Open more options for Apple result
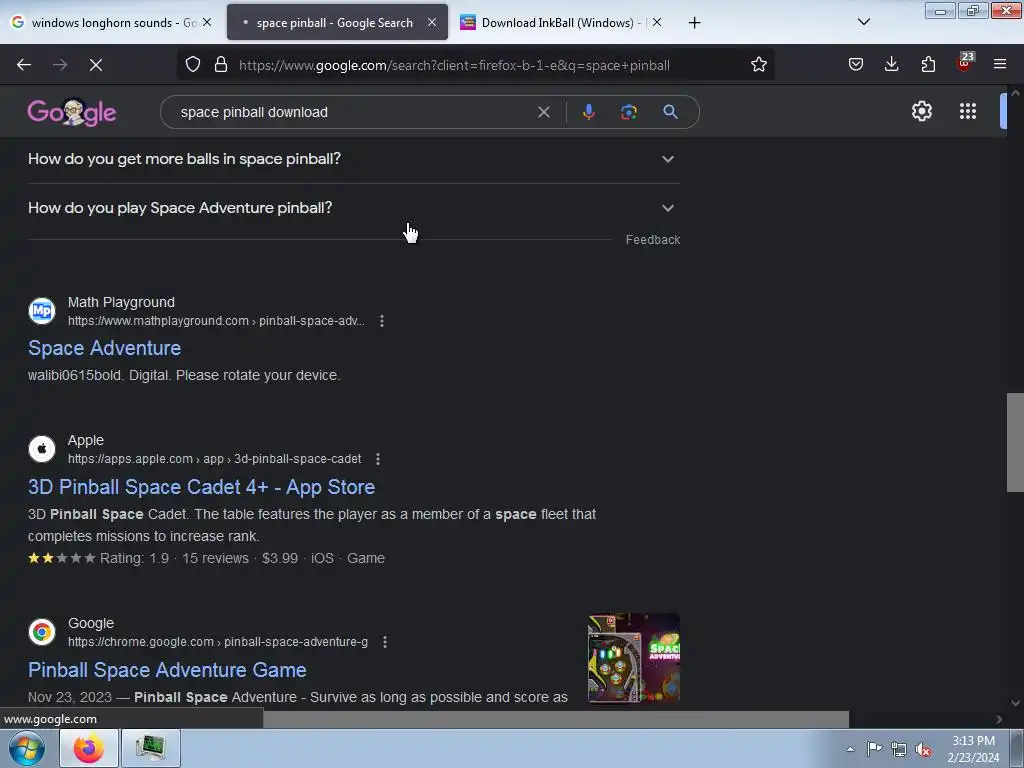Image resolution: width=1024 pixels, height=768 pixels. (x=378, y=459)
